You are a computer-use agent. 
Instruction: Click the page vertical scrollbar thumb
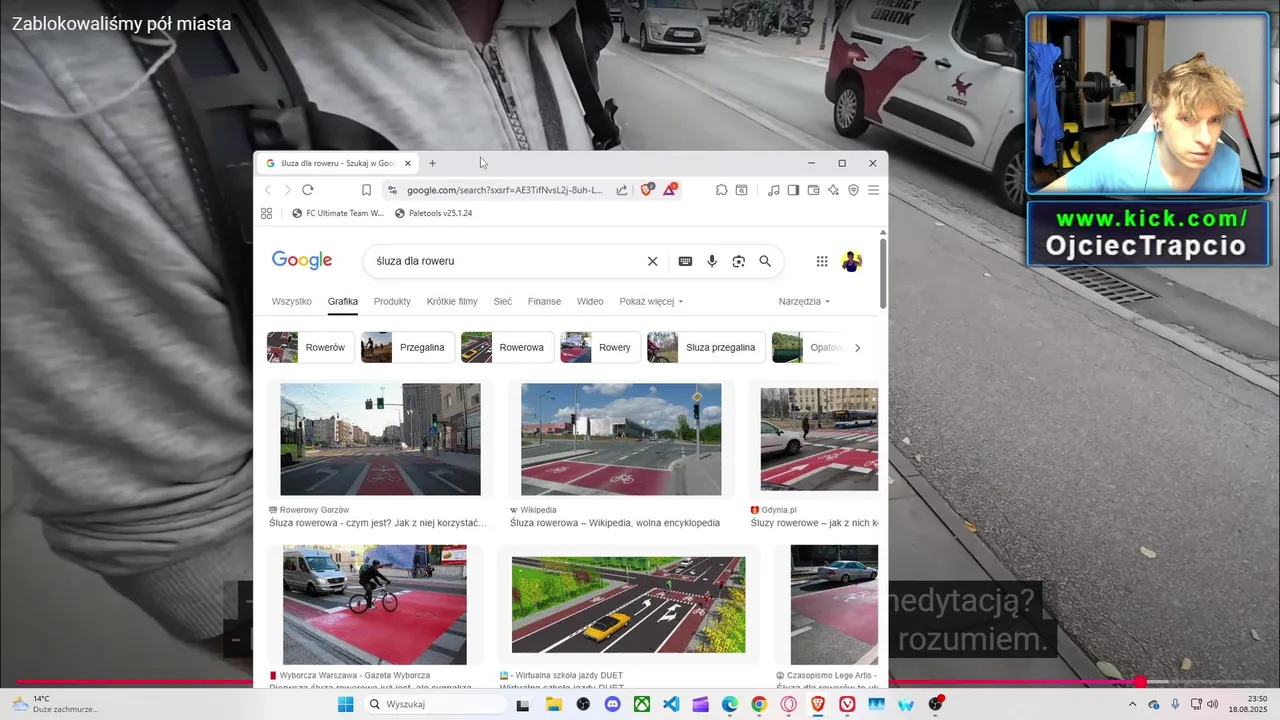pyautogui.click(x=883, y=273)
